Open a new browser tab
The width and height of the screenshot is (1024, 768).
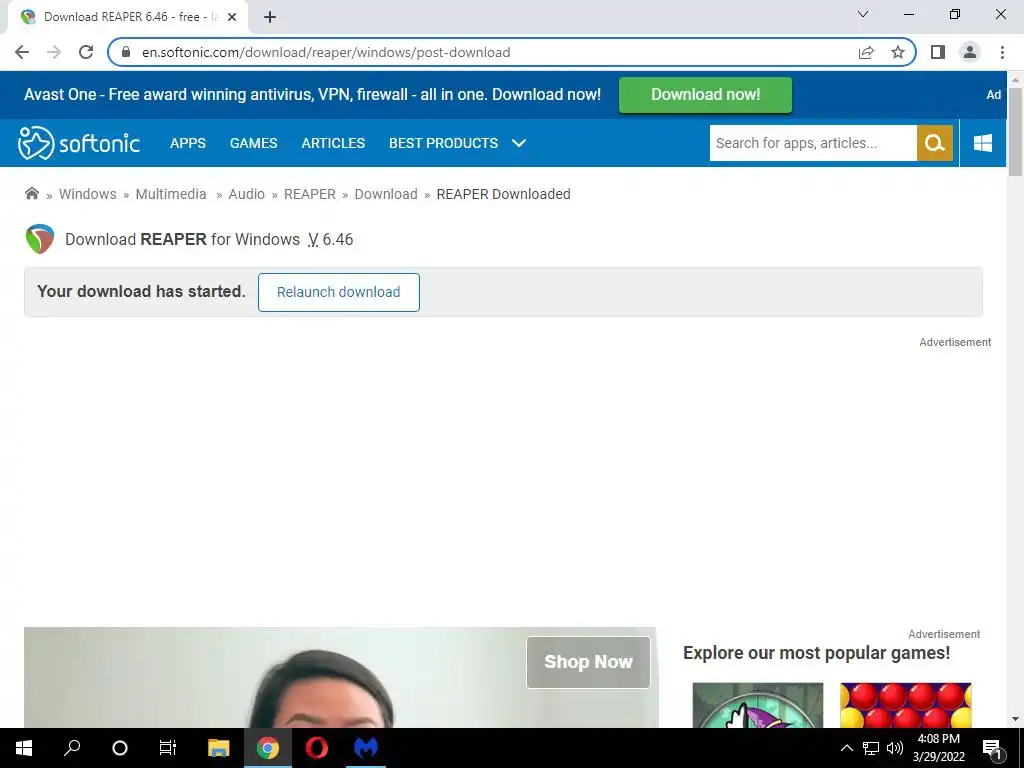[x=270, y=17]
